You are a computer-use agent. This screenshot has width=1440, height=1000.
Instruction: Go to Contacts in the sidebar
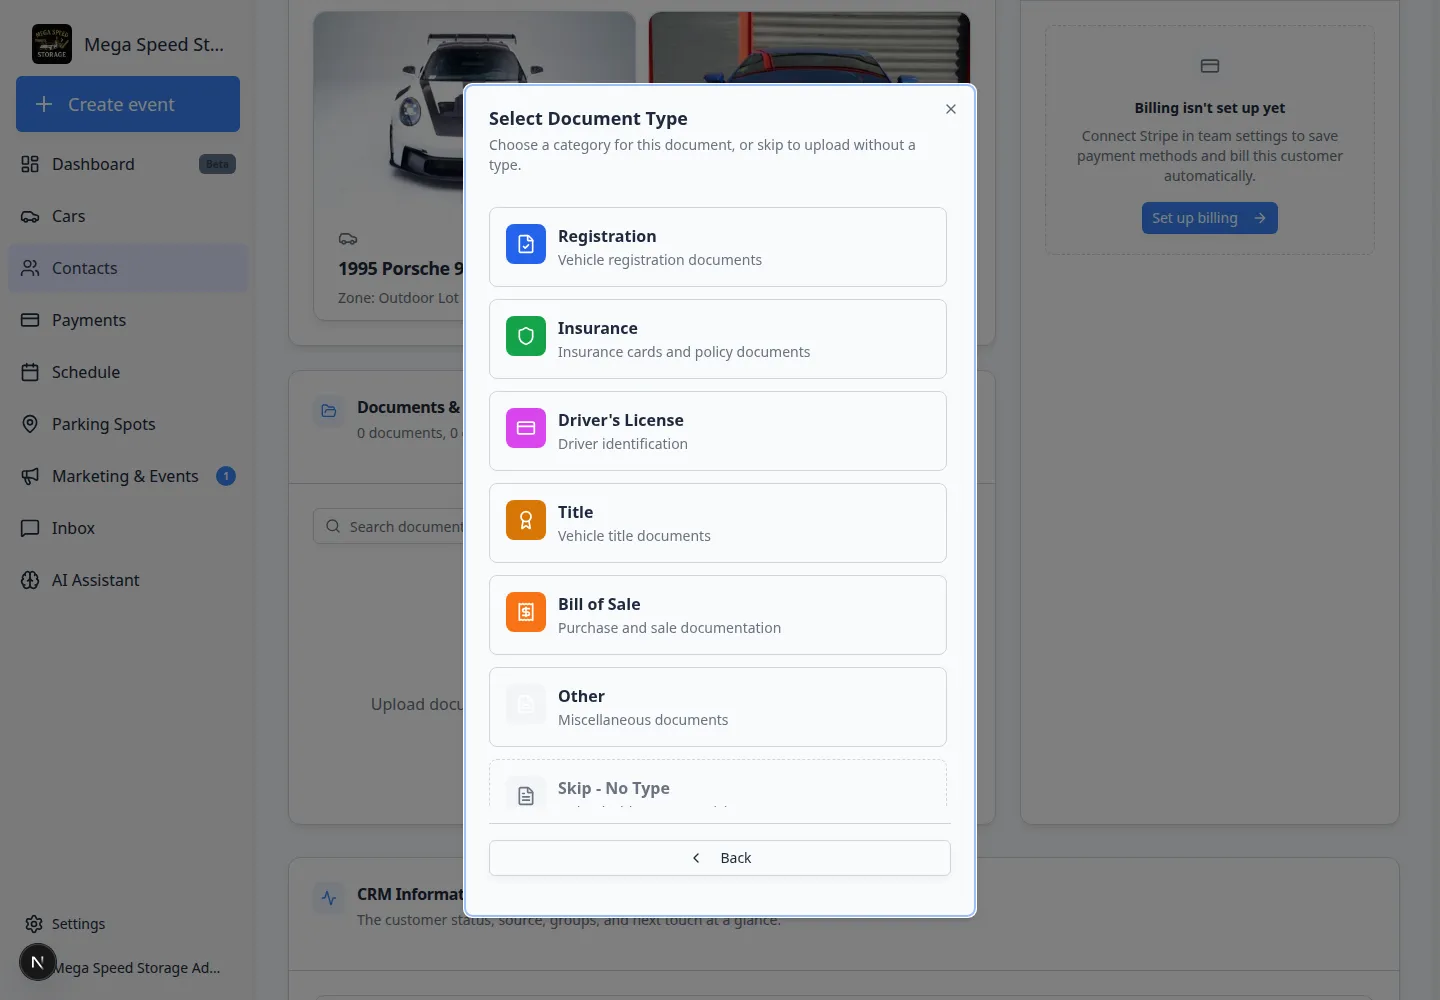pyautogui.click(x=128, y=268)
